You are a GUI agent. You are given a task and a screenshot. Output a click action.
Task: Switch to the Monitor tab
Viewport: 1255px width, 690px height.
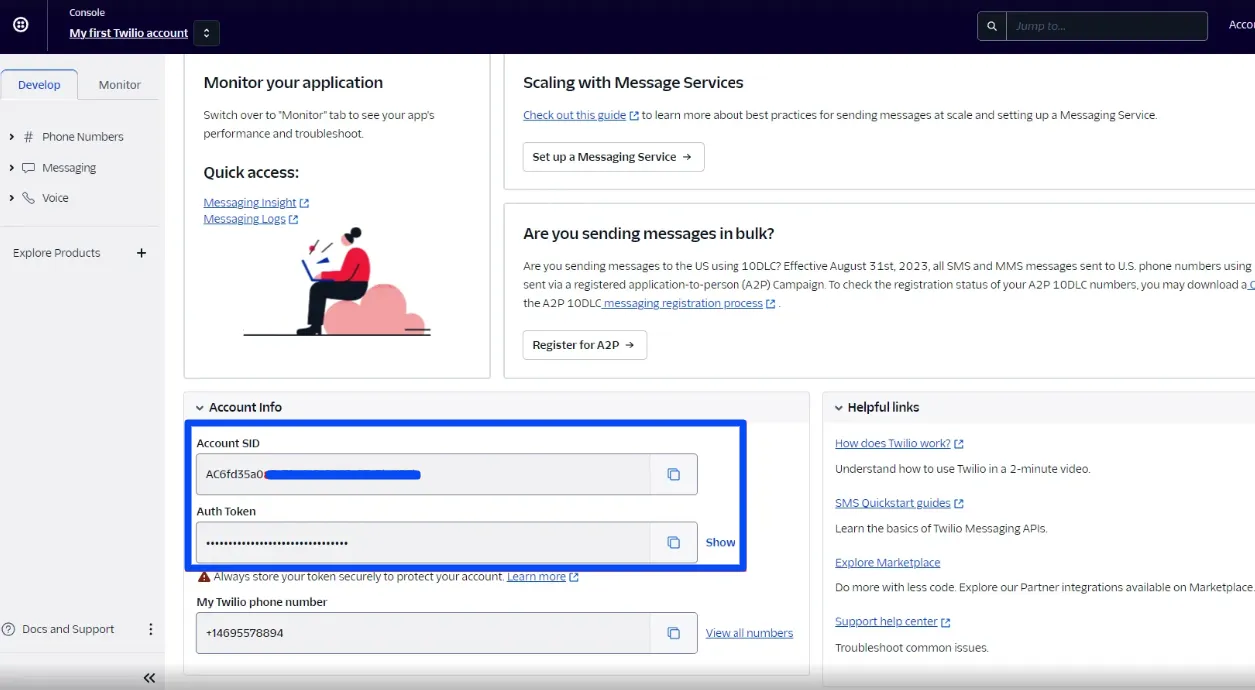point(120,85)
